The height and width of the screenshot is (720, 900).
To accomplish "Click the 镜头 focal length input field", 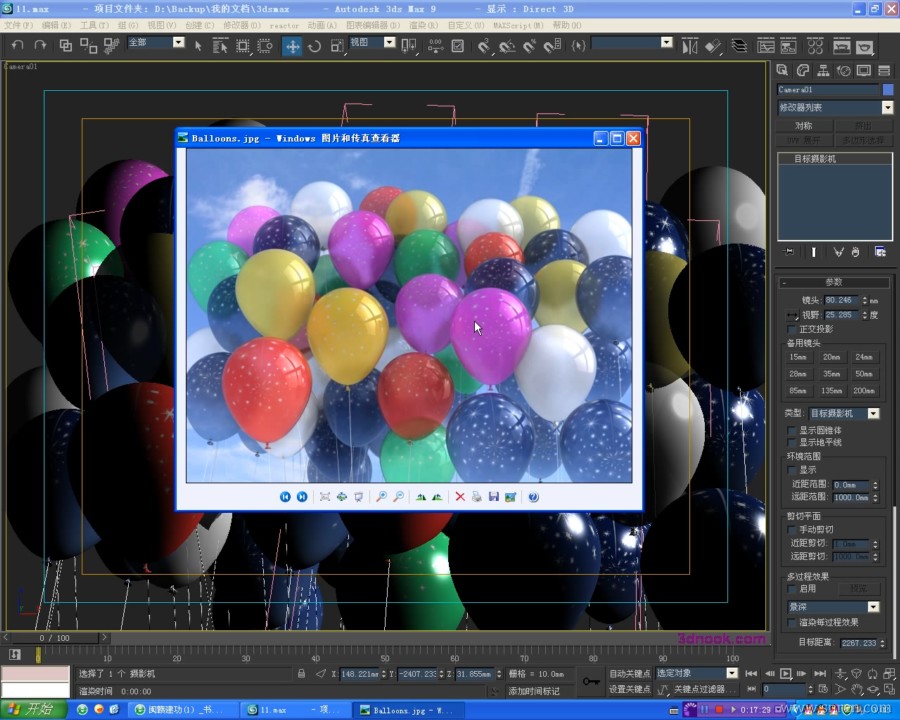I will tap(842, 300).
